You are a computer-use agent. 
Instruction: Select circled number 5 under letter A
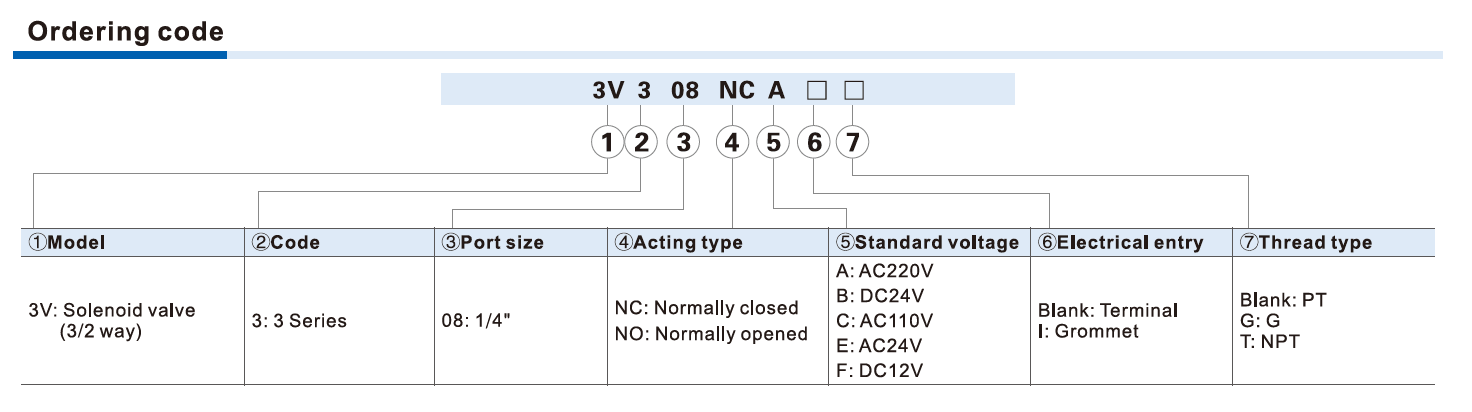pyautogui.click(x=773, y=143)
